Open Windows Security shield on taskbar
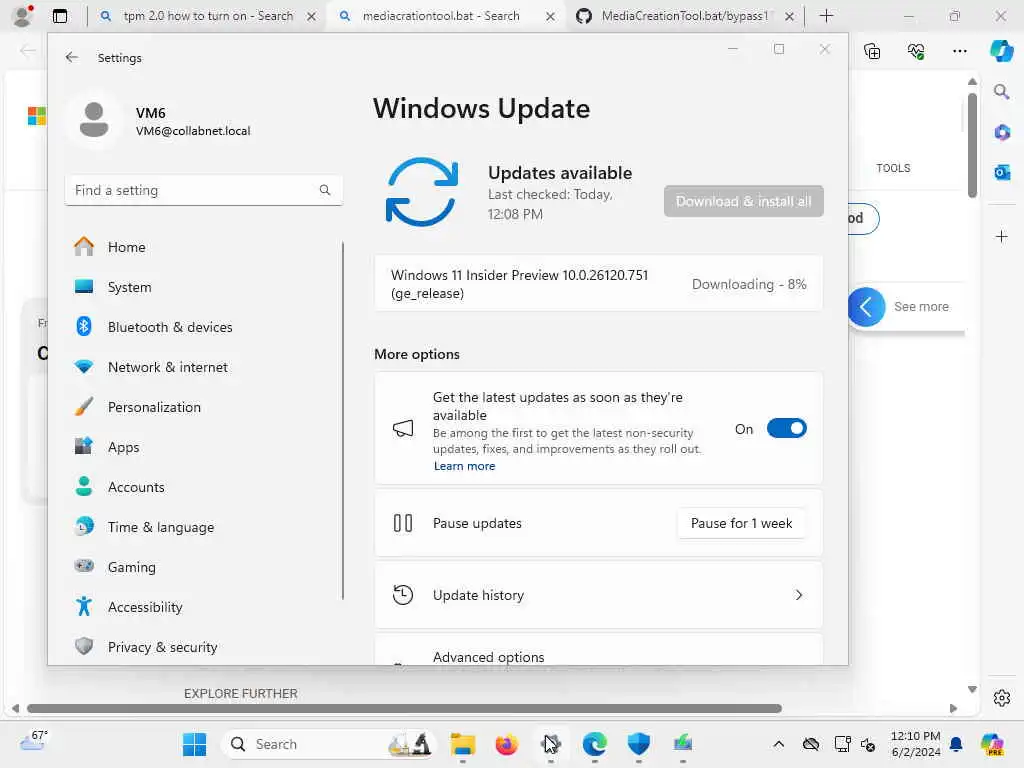This screenshot has width=1024, height=768. (x=638, y=744)
